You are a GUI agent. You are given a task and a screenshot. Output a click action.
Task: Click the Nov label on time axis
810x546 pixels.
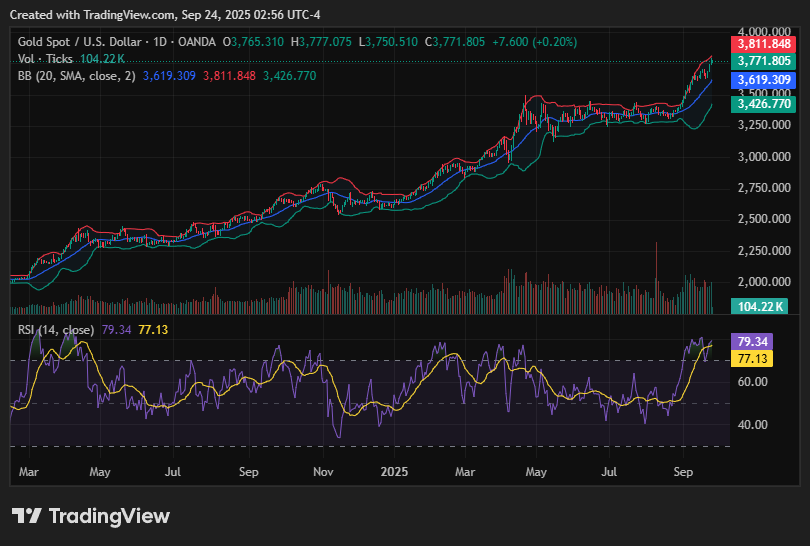(323, 472)
